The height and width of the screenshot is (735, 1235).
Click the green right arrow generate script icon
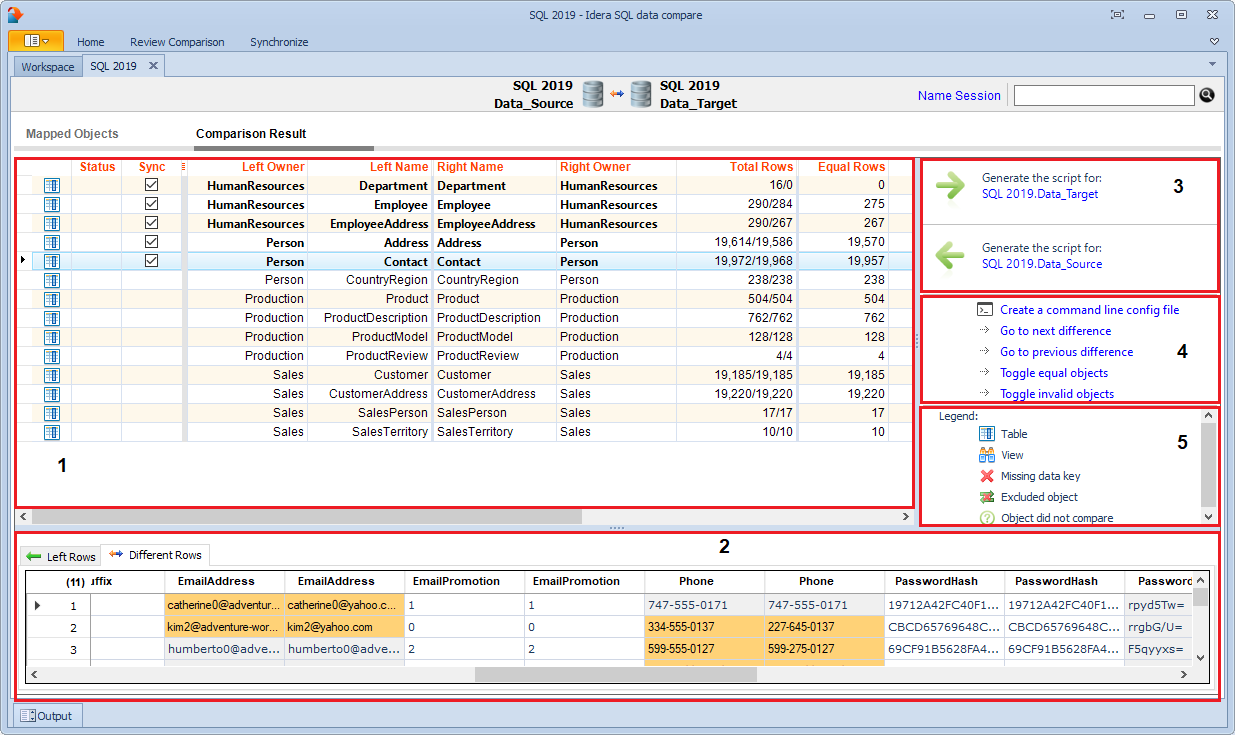pos(951,186)
